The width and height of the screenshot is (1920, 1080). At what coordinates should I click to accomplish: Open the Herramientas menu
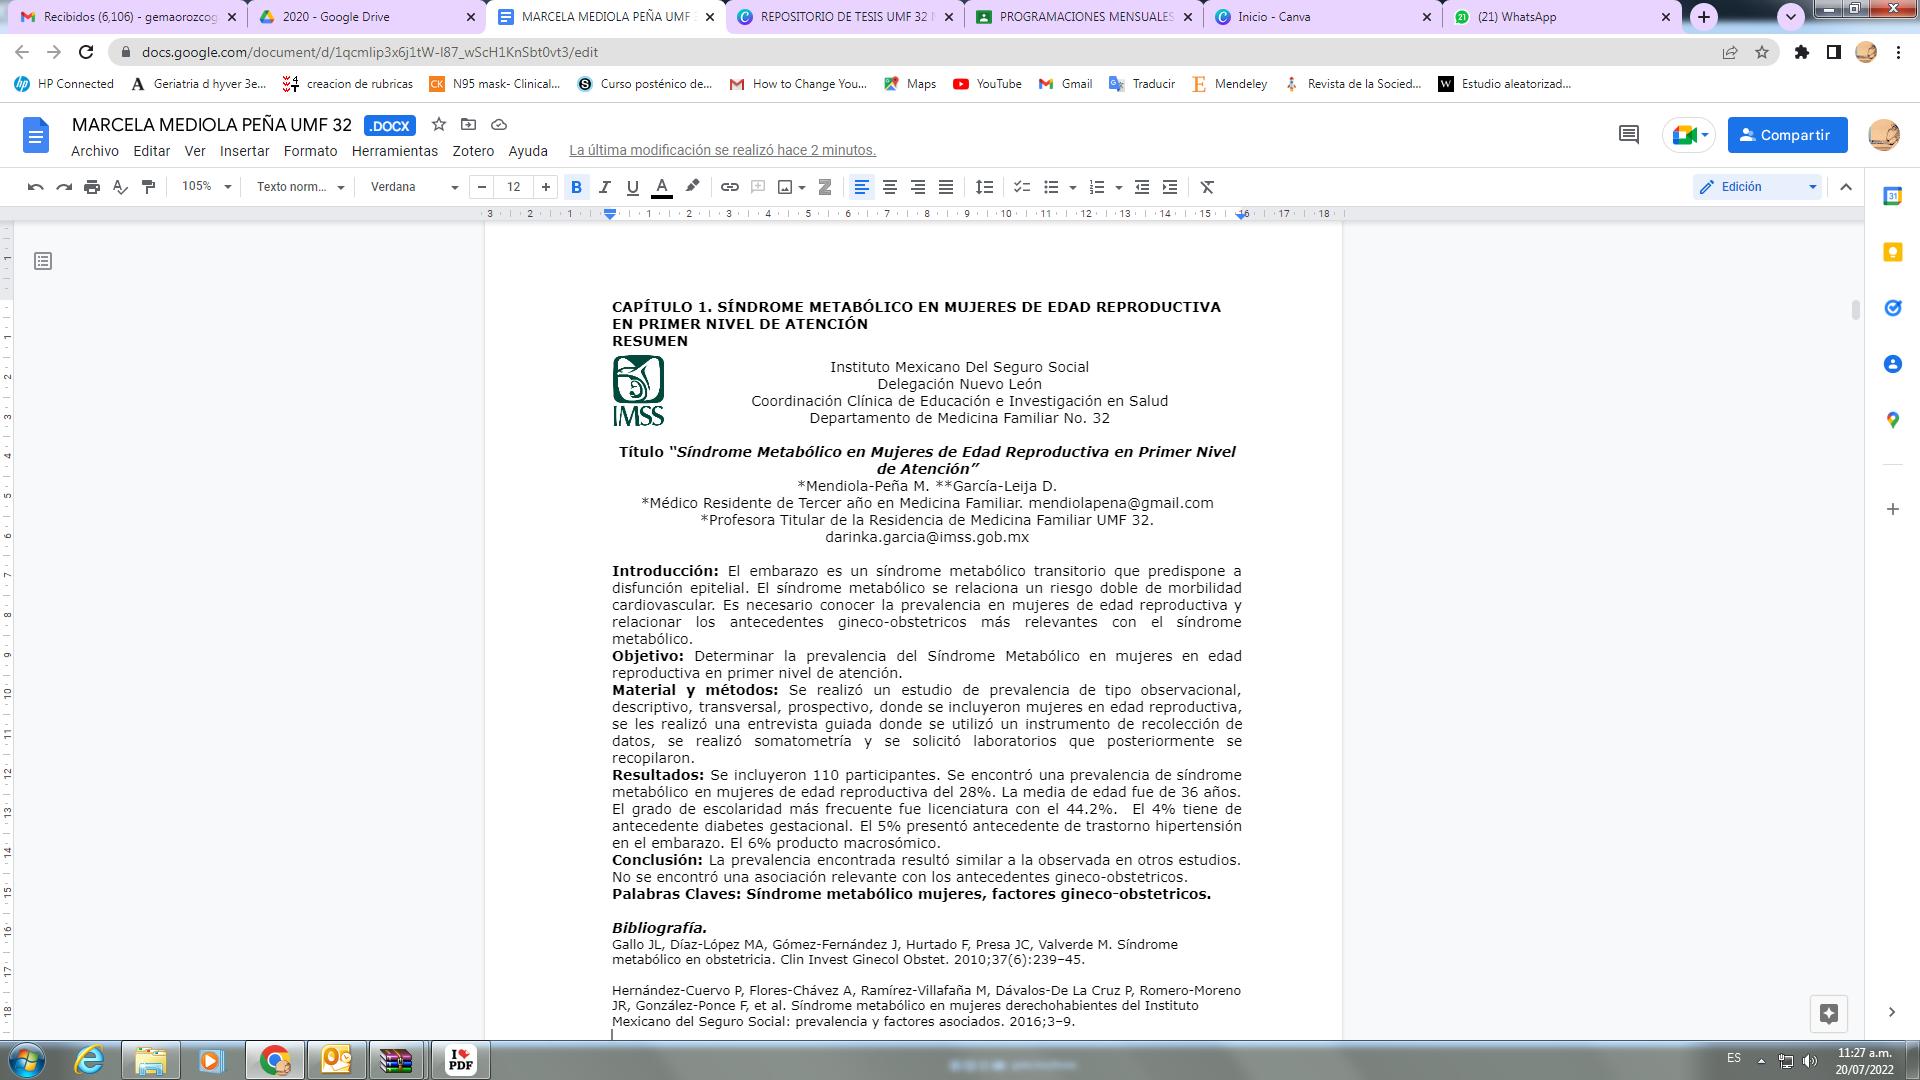coord(395,151)
